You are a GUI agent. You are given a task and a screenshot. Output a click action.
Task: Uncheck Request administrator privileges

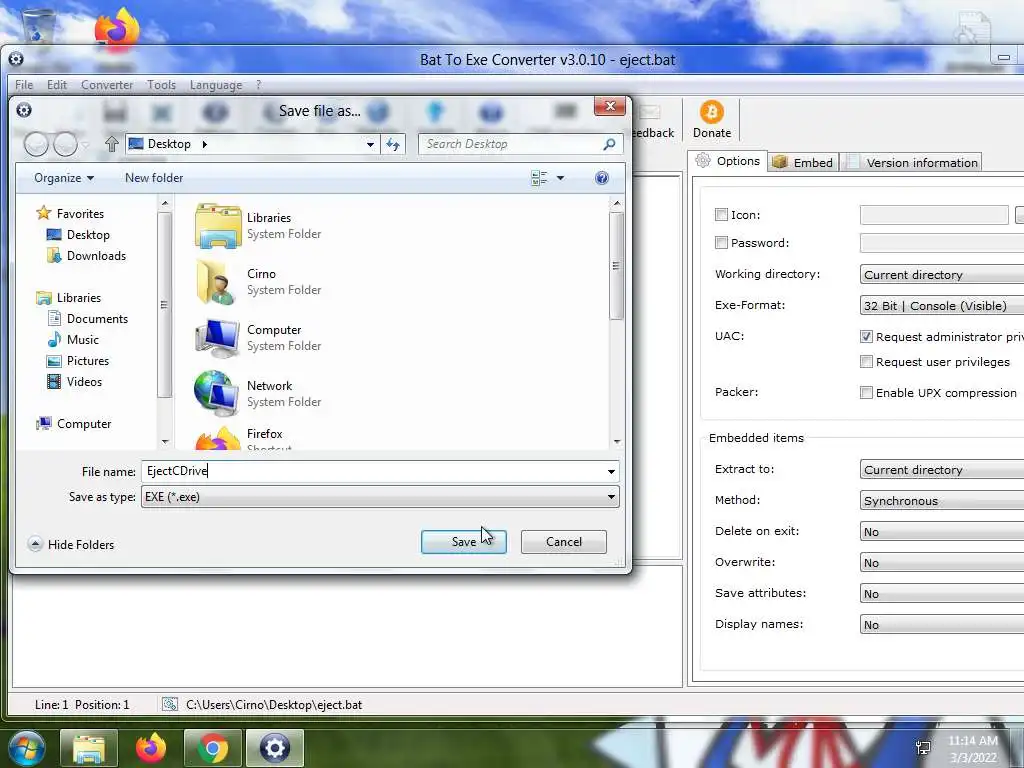866,337
